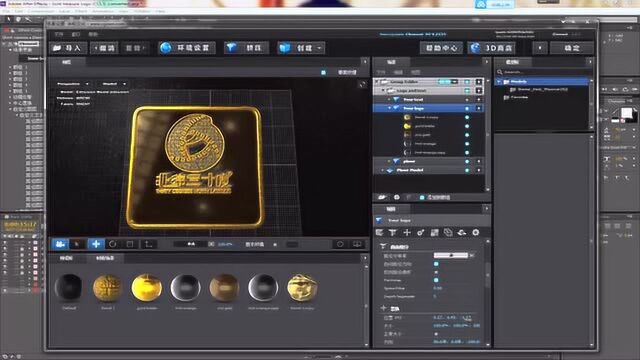Select the move tool in viewport toolbar
The width and height of the screenshot is (640, 360).
click(96, 244)
